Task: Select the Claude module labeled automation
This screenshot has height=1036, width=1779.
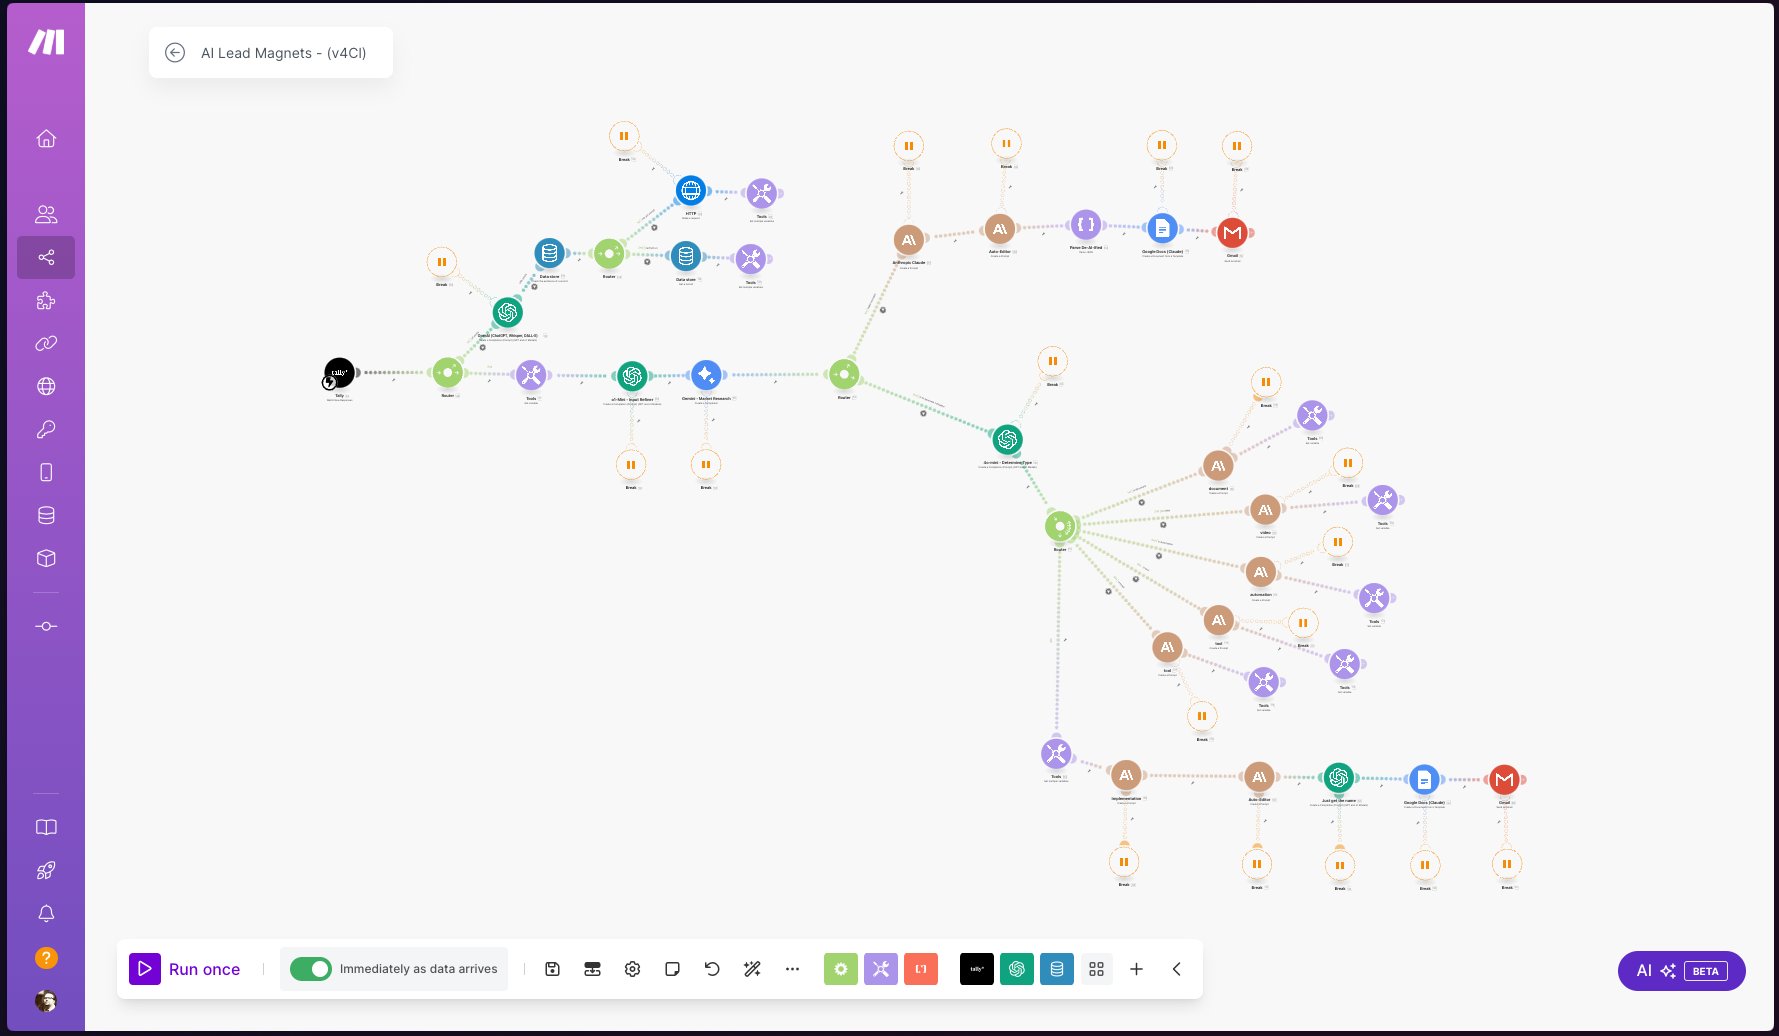Action: [x=1261, y=573]
